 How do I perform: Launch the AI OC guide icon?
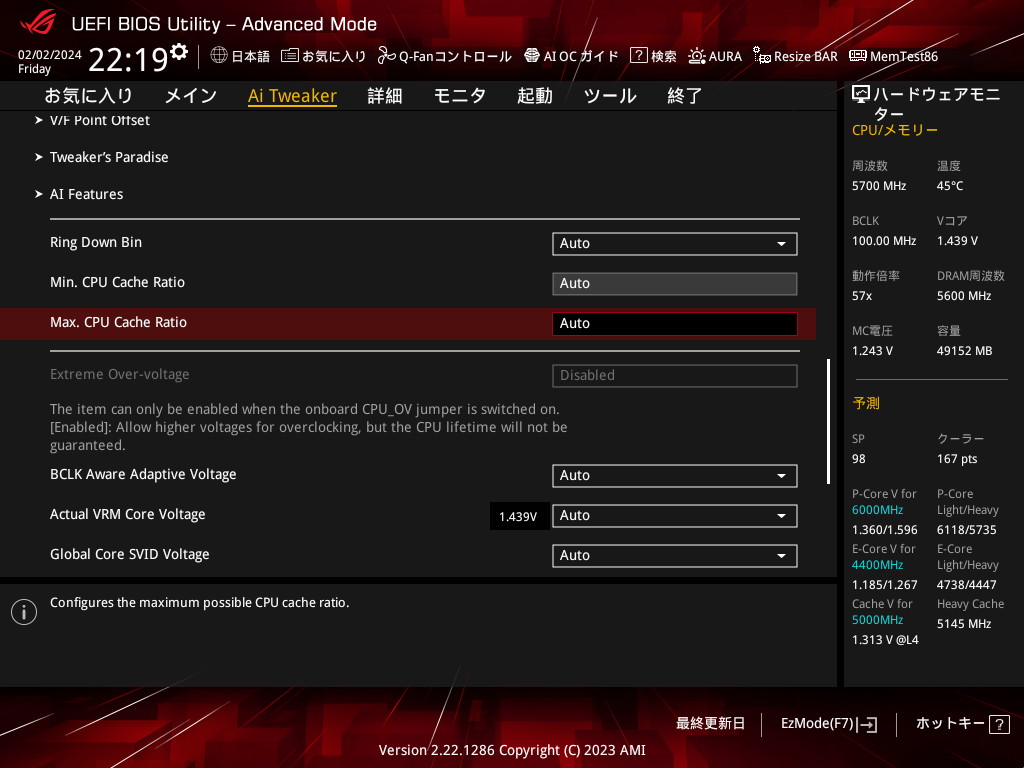(532, 56)
